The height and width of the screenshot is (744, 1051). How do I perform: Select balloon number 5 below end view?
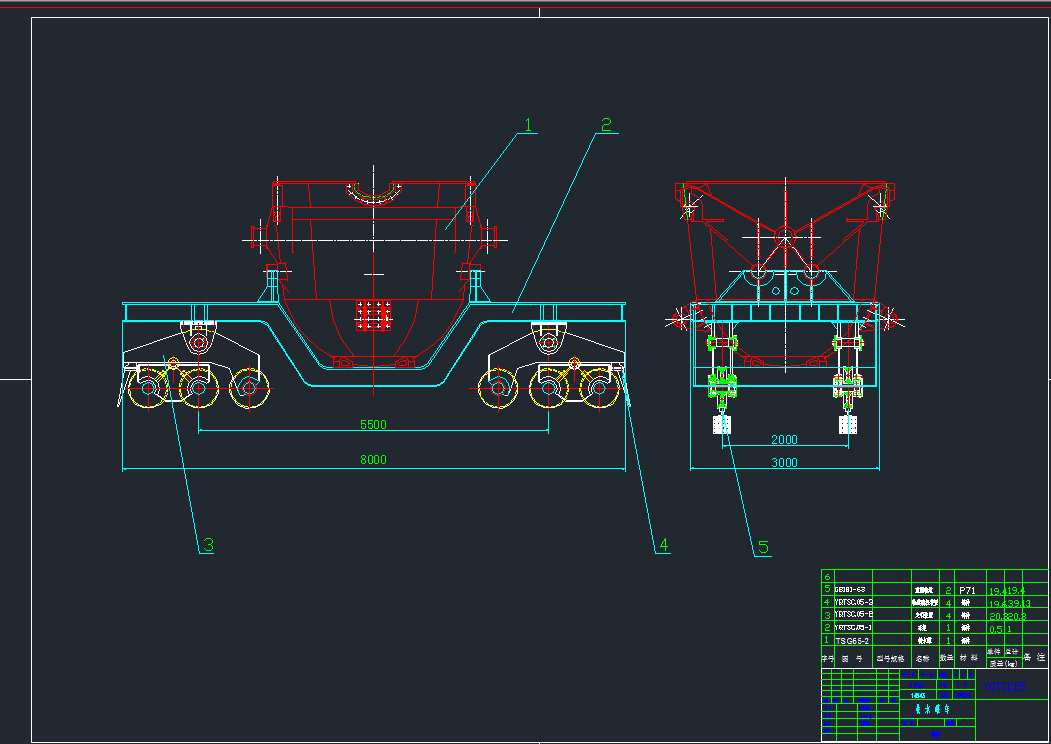tap(763, 548)
